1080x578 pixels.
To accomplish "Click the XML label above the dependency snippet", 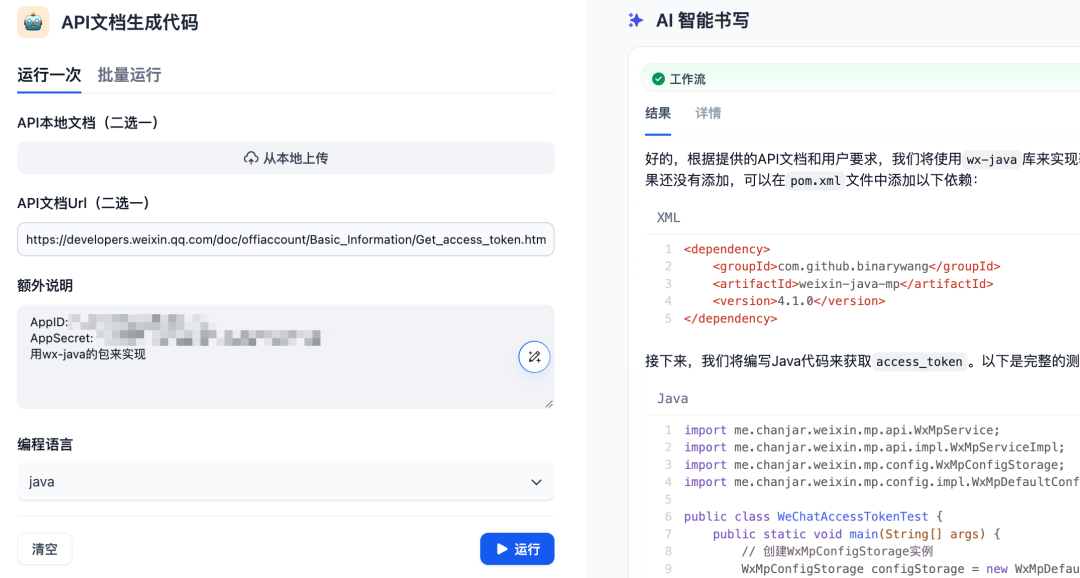I will [668, 217].
